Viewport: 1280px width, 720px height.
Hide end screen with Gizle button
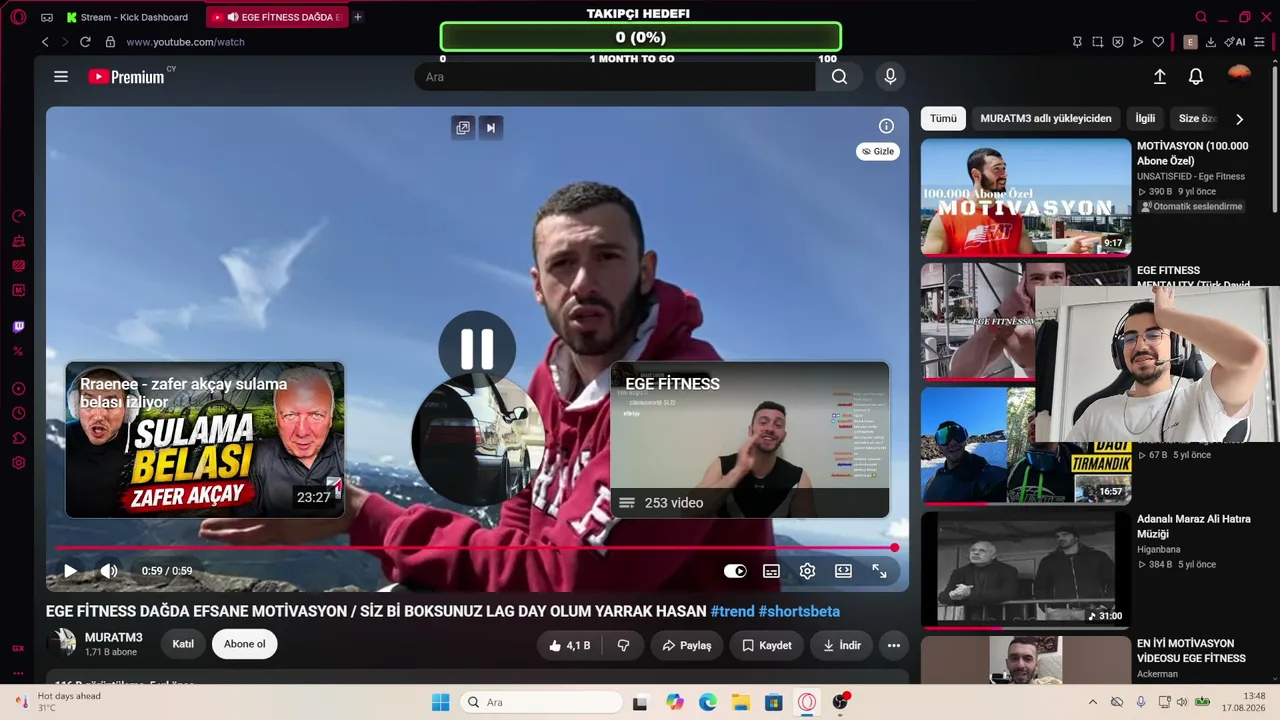(878, 152)
